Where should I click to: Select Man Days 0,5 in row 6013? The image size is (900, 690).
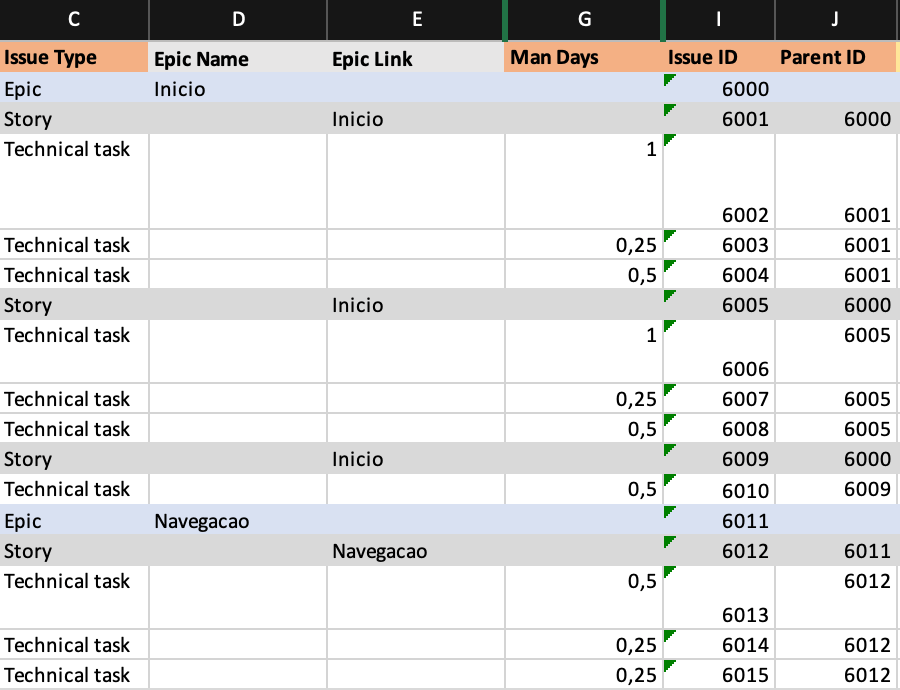(584, 598)
